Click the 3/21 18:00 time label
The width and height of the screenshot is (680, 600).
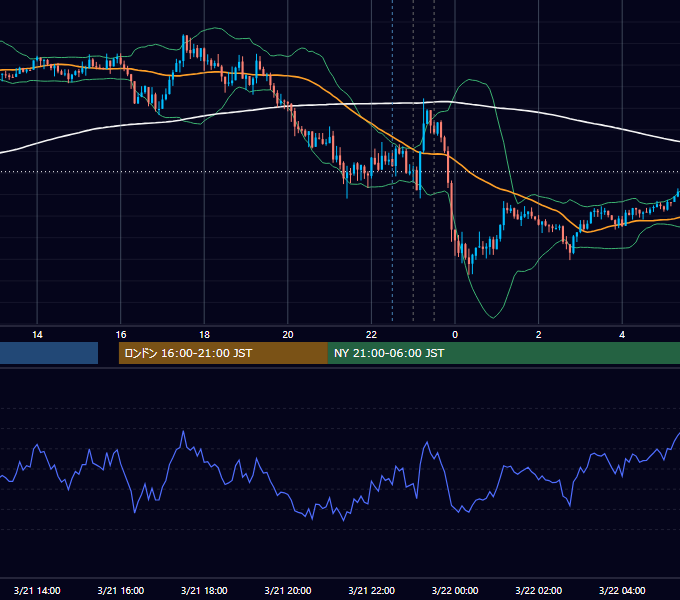coord(204,590)
